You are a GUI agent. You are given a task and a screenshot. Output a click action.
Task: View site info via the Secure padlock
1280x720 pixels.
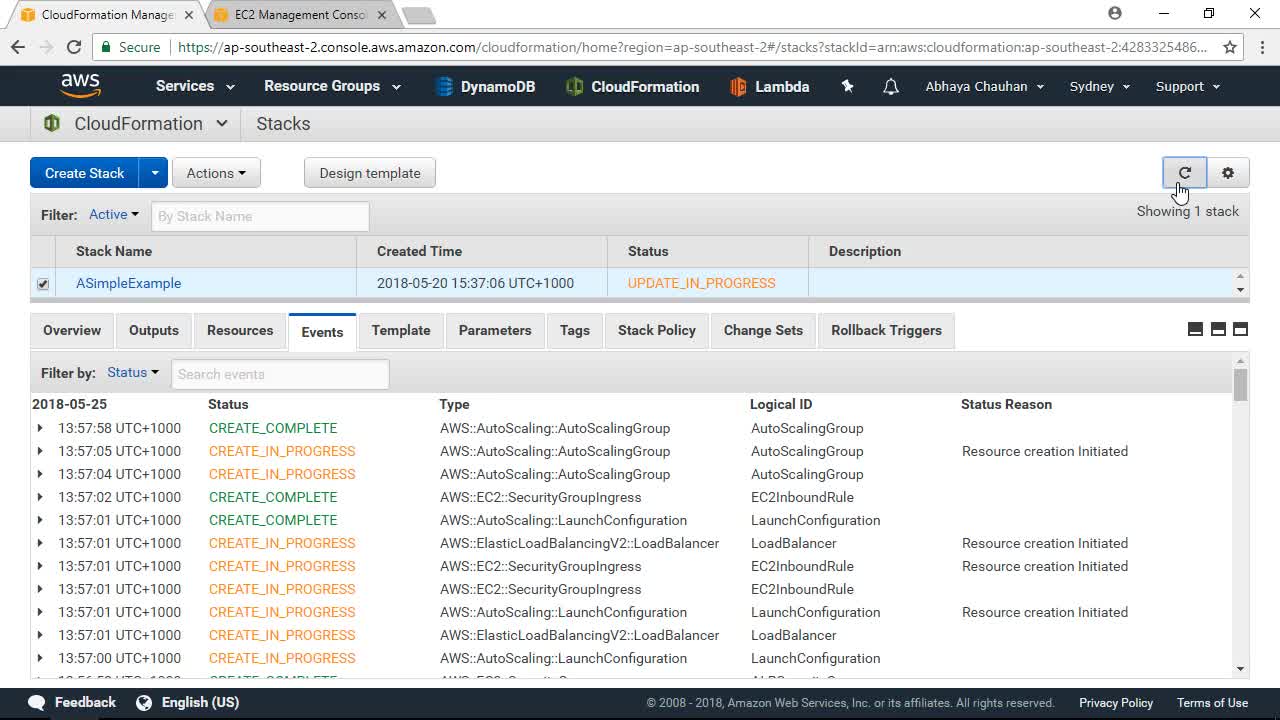pos(106,47)
